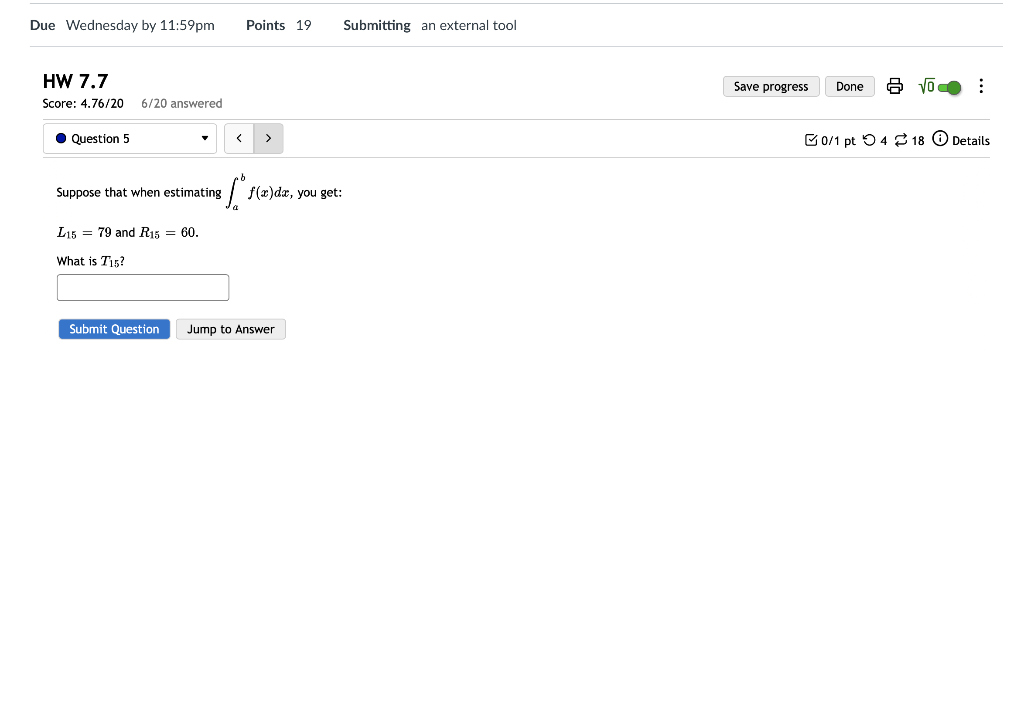This screenshot has width=1024, height=710.
Task: Click the Score: 4.76/20 text
Action: (x=83, y=103)
